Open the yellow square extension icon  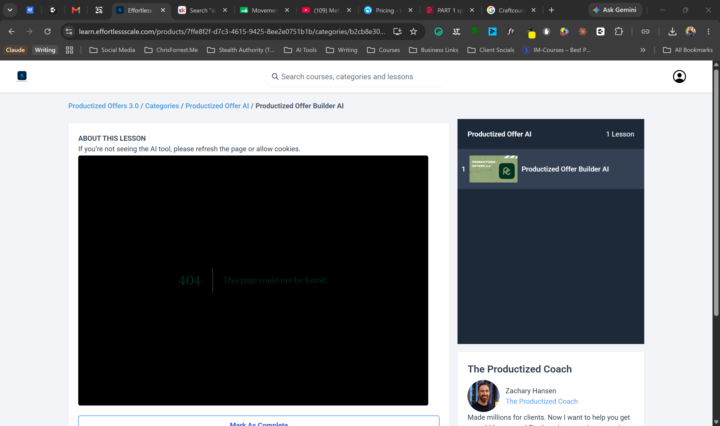click(531, 34)
